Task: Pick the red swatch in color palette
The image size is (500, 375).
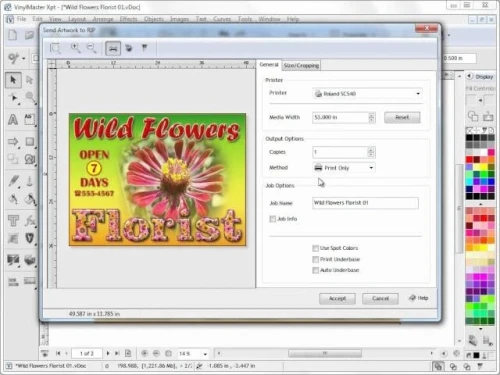Action: (469, 159)
